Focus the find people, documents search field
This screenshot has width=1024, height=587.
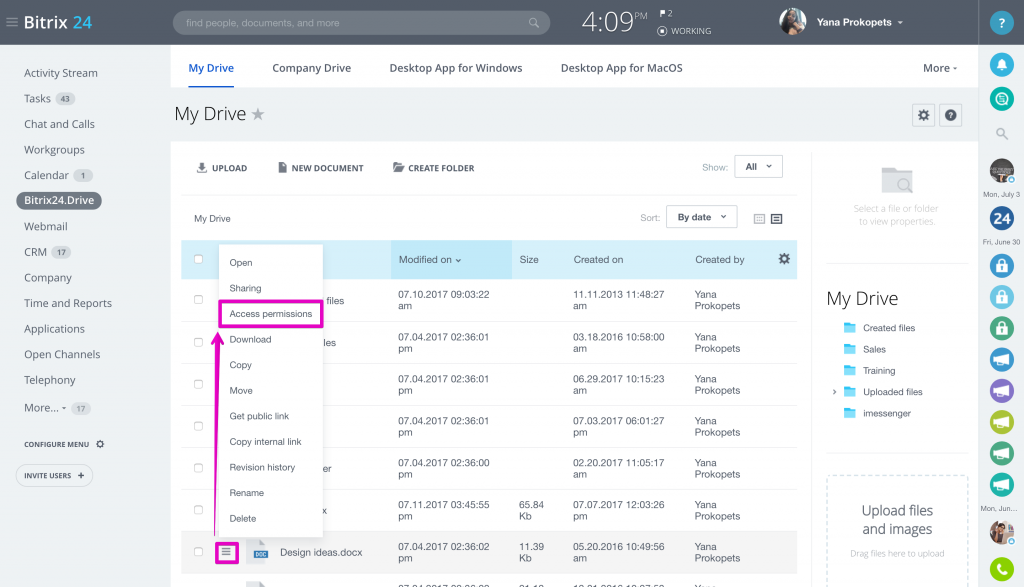tap(361, 23)
